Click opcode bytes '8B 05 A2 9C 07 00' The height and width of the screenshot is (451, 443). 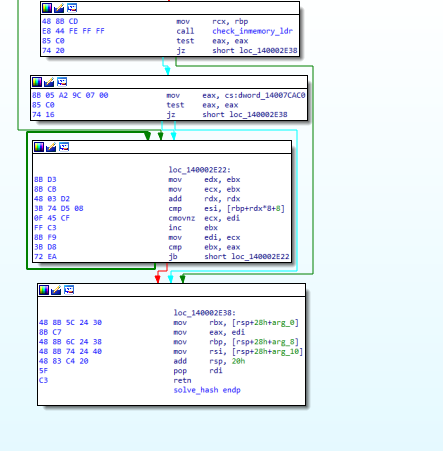pos(70,95)
